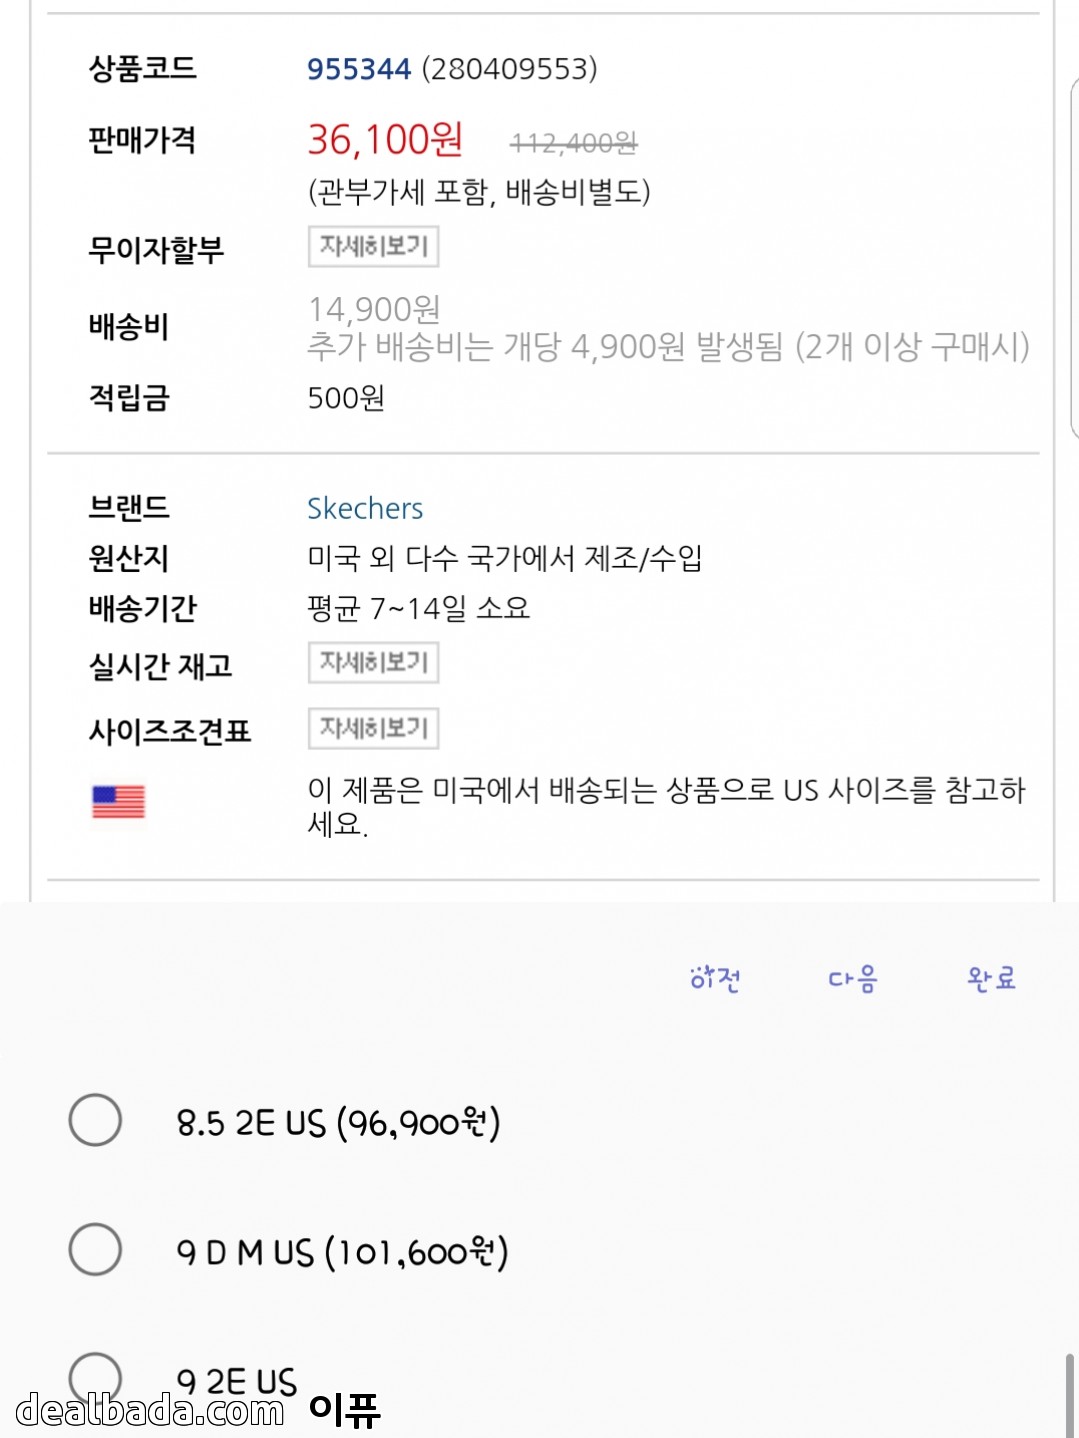Click the dealbada.com watermark

click(x=150, y=1410)
